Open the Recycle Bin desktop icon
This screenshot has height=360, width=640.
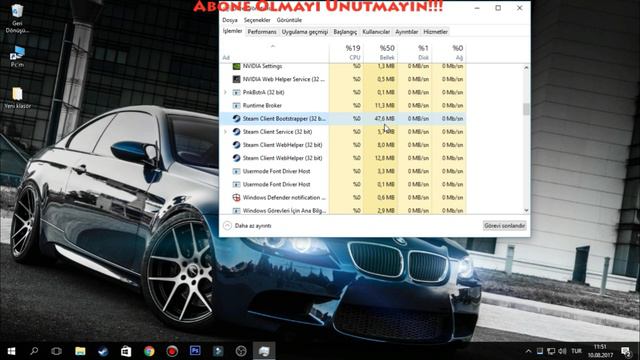click(x=17, y=18)
